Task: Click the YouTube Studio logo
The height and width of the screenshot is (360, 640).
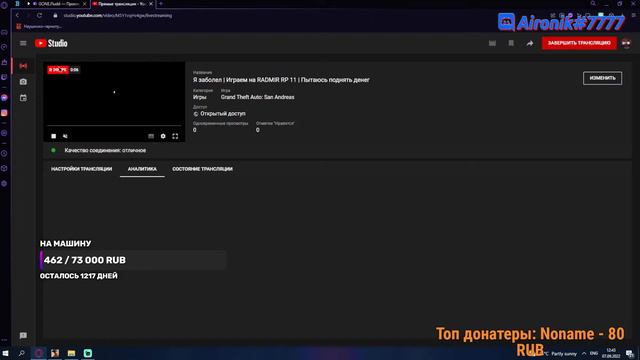Action: coord(51,43)
